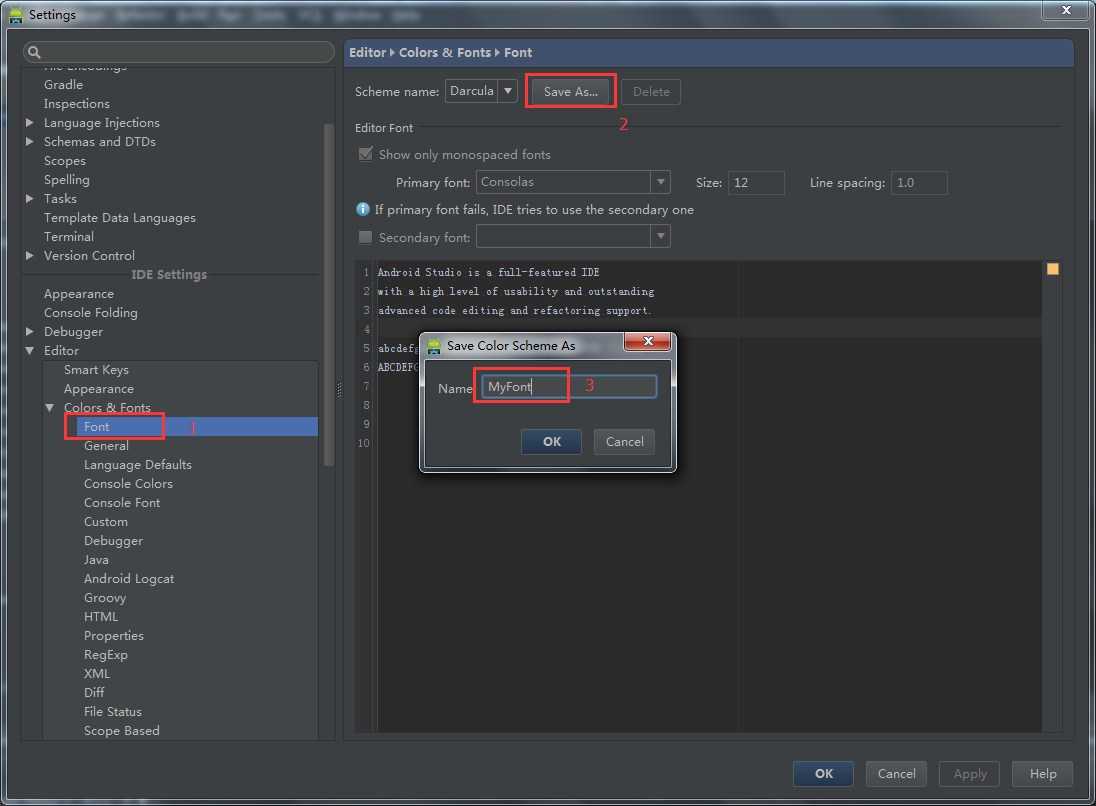This screenshot has height=806, width=1096.
Task: Open the Primary font Consolas dropdown
Action: 660,182
